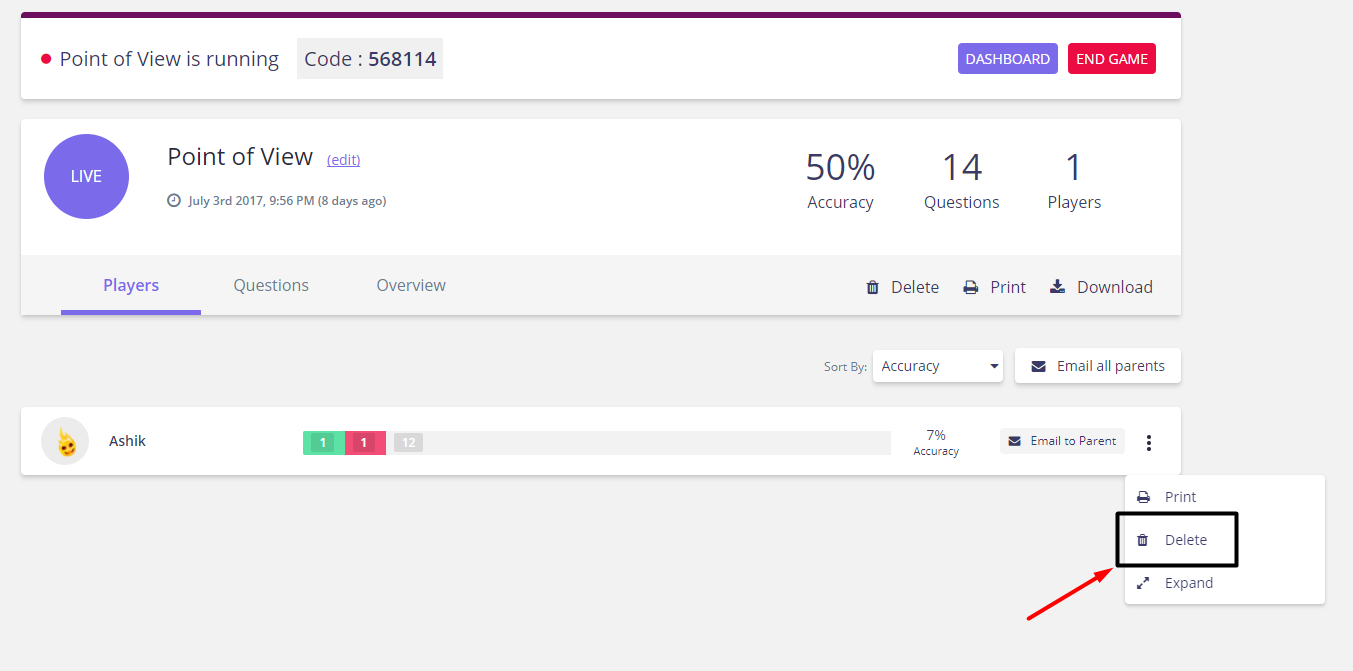The width and height of the screenshot is (1353, 671).
Task: Open the three-dot menu for Ashik
Action: coord(1149,442)
